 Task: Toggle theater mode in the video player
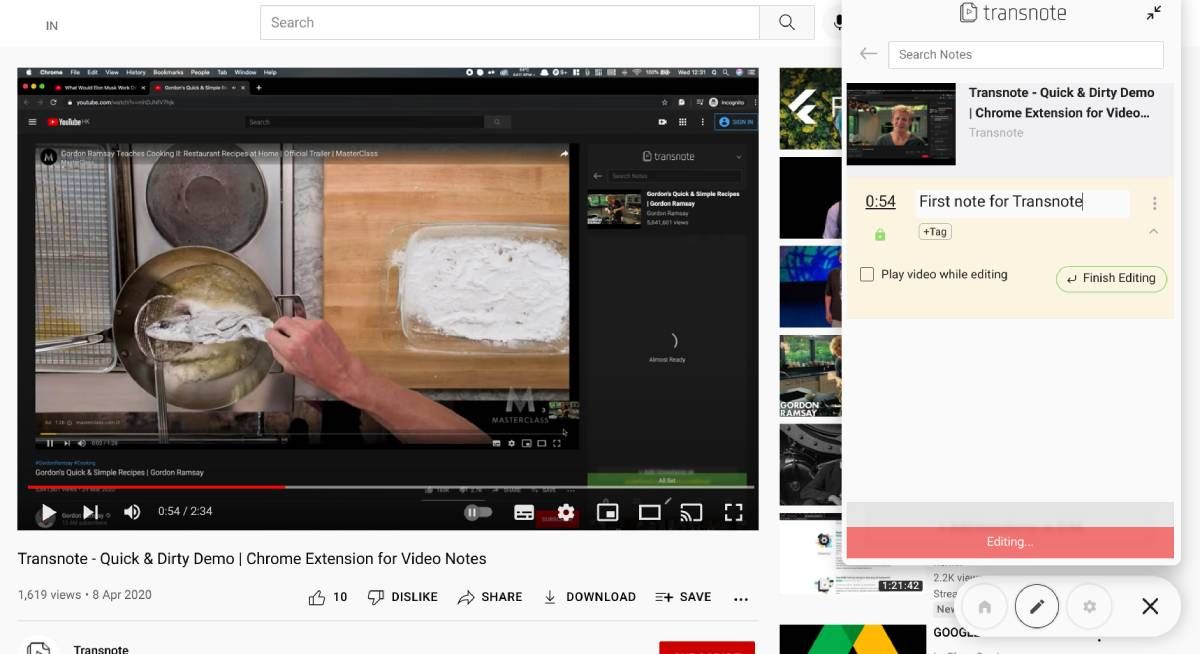click(650, 511)
